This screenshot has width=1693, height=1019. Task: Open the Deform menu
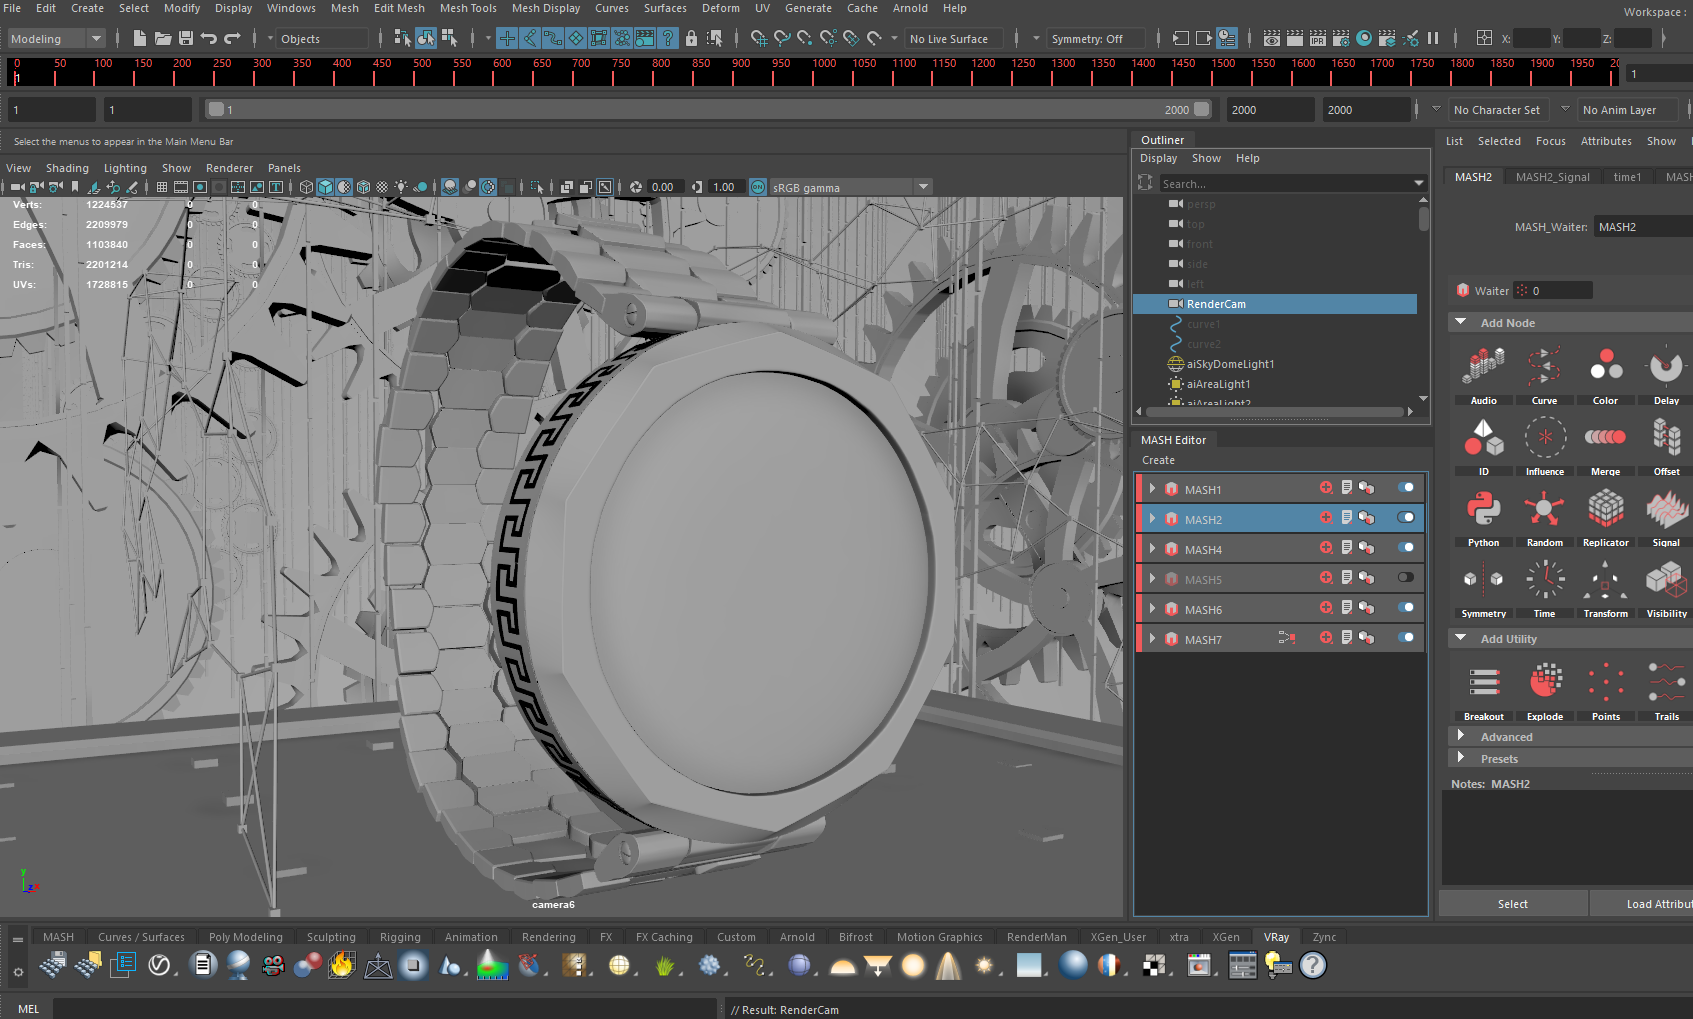(721, 8)
